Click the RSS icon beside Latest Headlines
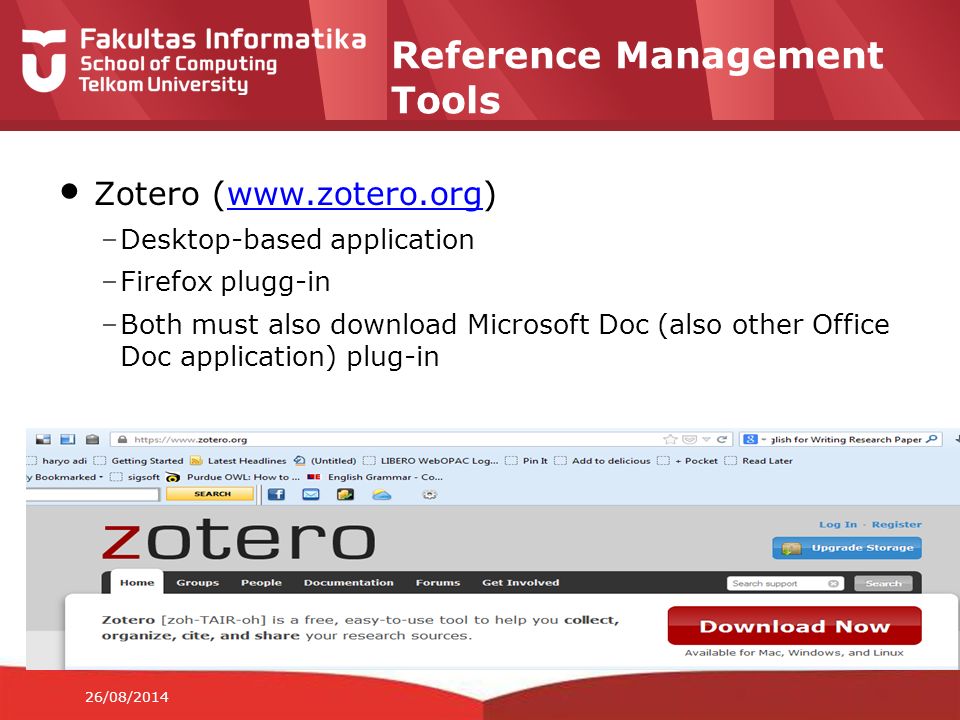This screenshot has width=960, height=720. click(x=196, y=461)
